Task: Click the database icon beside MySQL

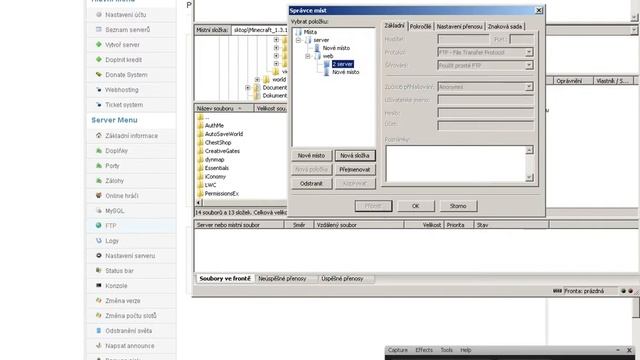Action: [x=99, y=211]
